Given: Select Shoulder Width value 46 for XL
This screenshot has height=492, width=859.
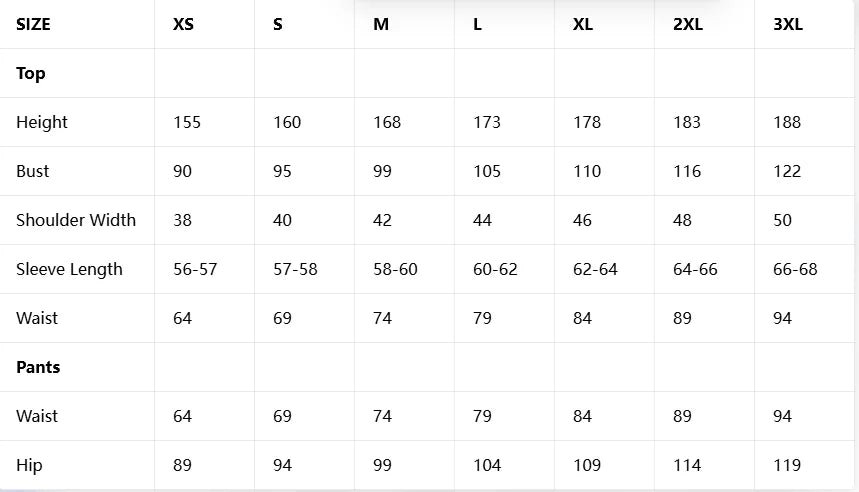Looking at the screenshot, I should (x=582, y=220).
